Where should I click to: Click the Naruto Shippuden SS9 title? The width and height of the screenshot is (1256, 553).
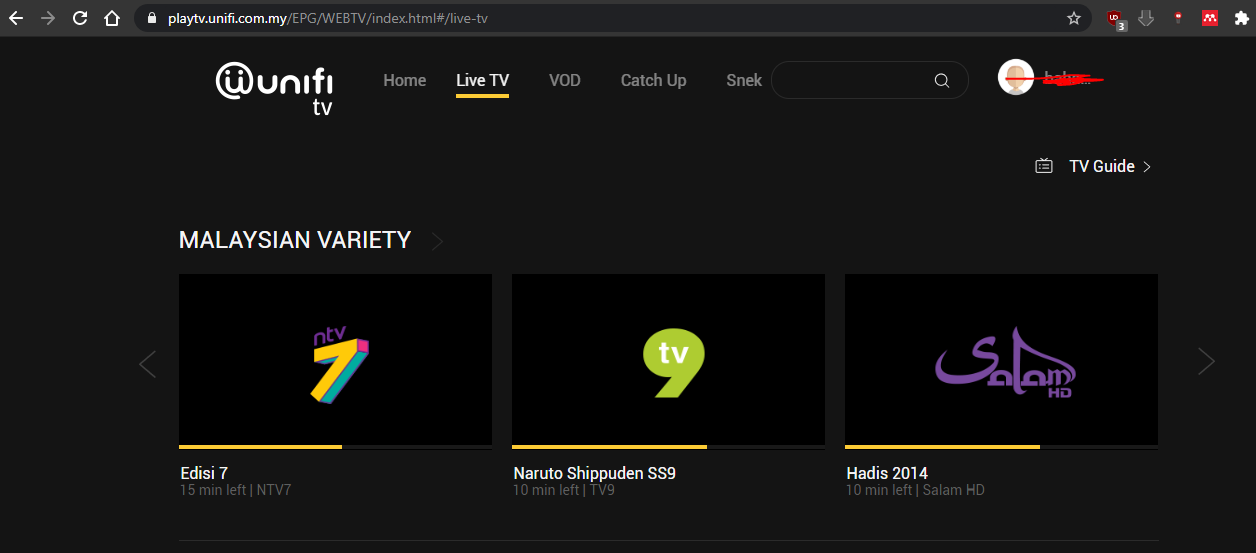(595, 473)
